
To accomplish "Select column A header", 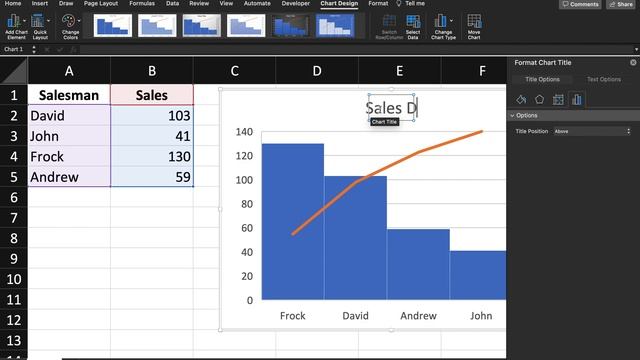I will point(69,71).
